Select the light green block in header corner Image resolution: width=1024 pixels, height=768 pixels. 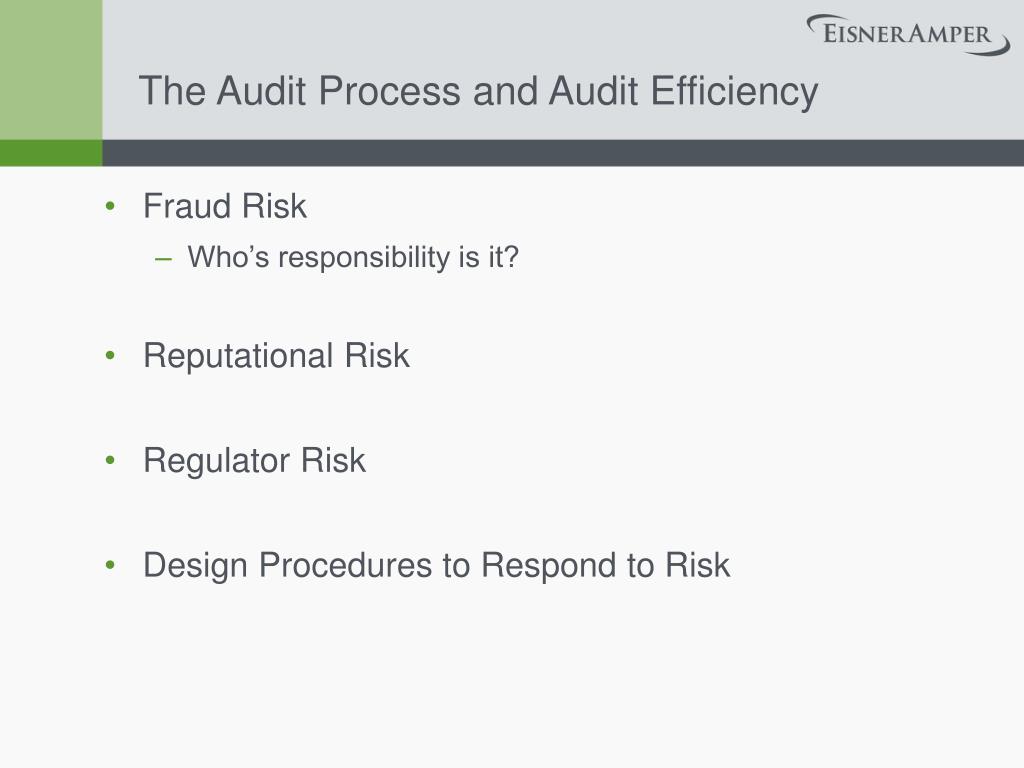pos(51,69)
